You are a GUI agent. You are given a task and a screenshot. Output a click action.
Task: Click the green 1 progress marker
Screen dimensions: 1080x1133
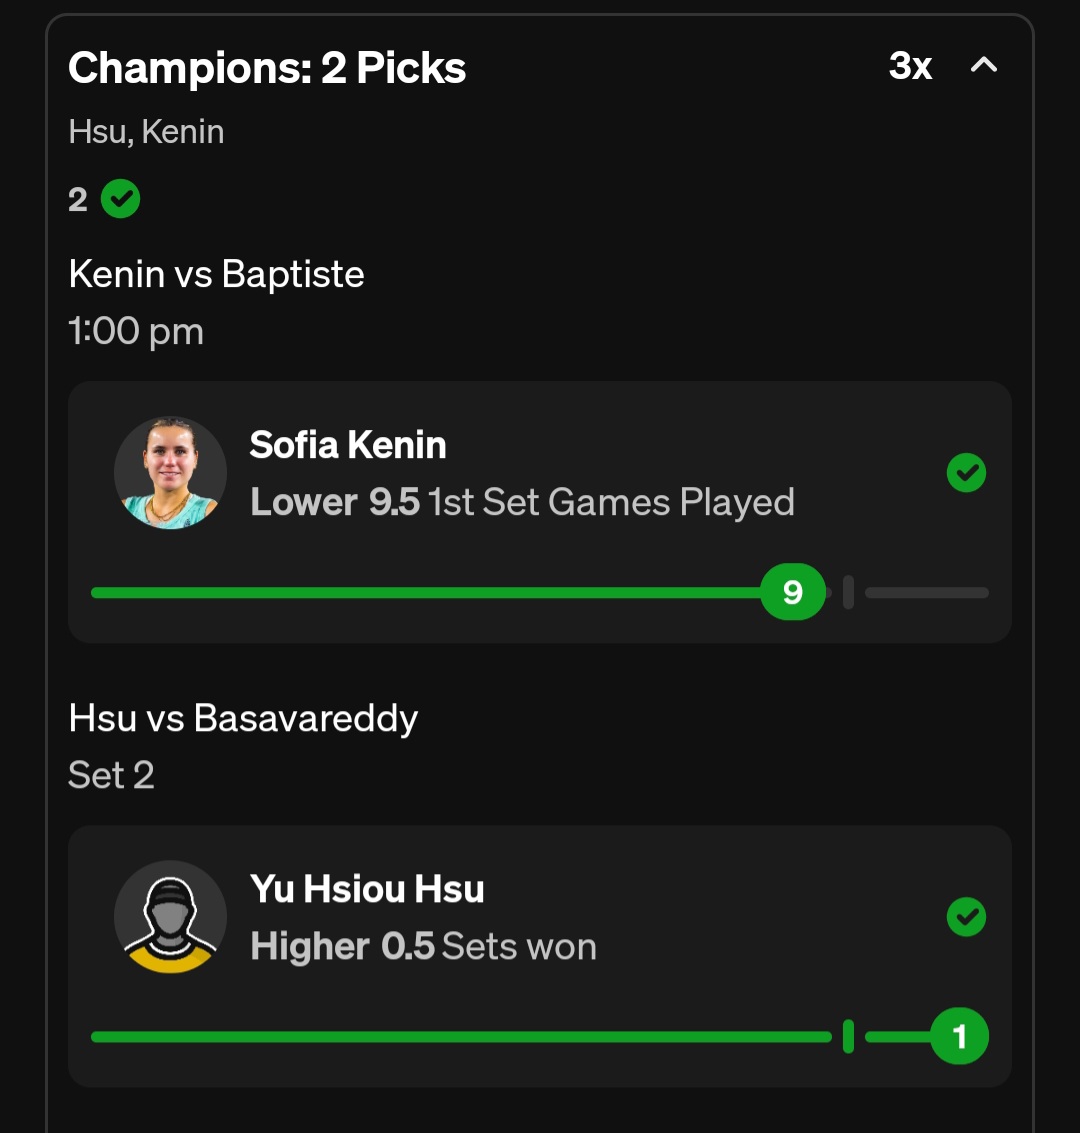pyautogui.click(x=959, y=1036)
